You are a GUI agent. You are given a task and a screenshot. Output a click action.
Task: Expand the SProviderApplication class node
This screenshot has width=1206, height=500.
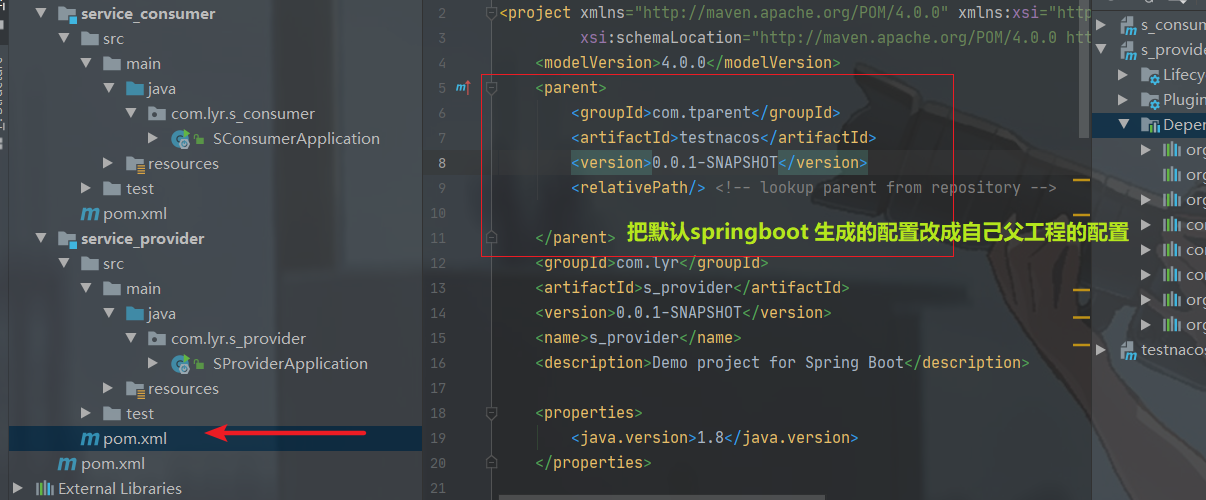point(152,364)
